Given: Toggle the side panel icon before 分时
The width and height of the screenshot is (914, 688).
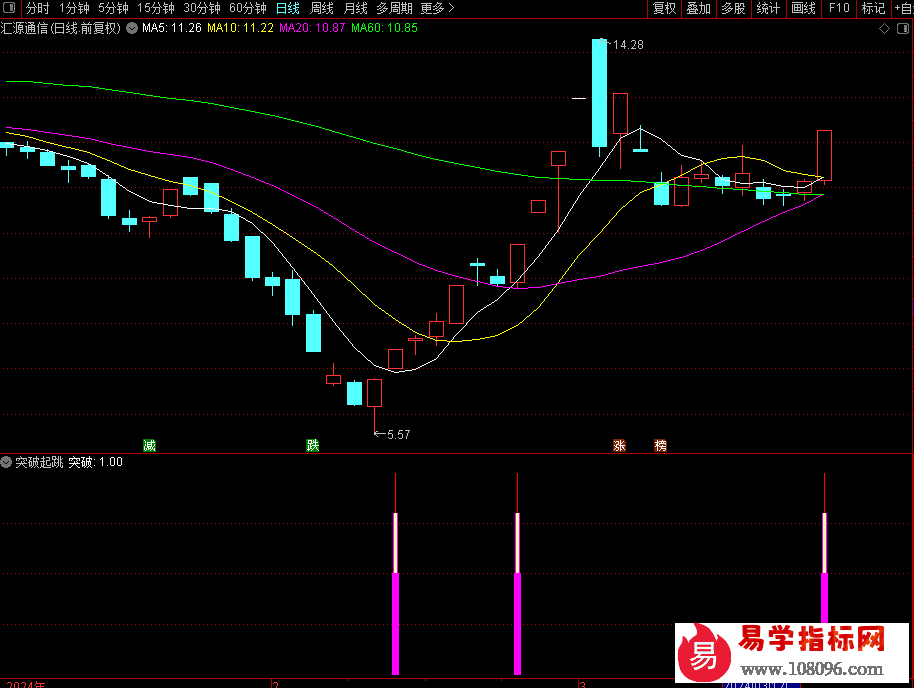Looking at the screenshot, I should coord(9,8).
